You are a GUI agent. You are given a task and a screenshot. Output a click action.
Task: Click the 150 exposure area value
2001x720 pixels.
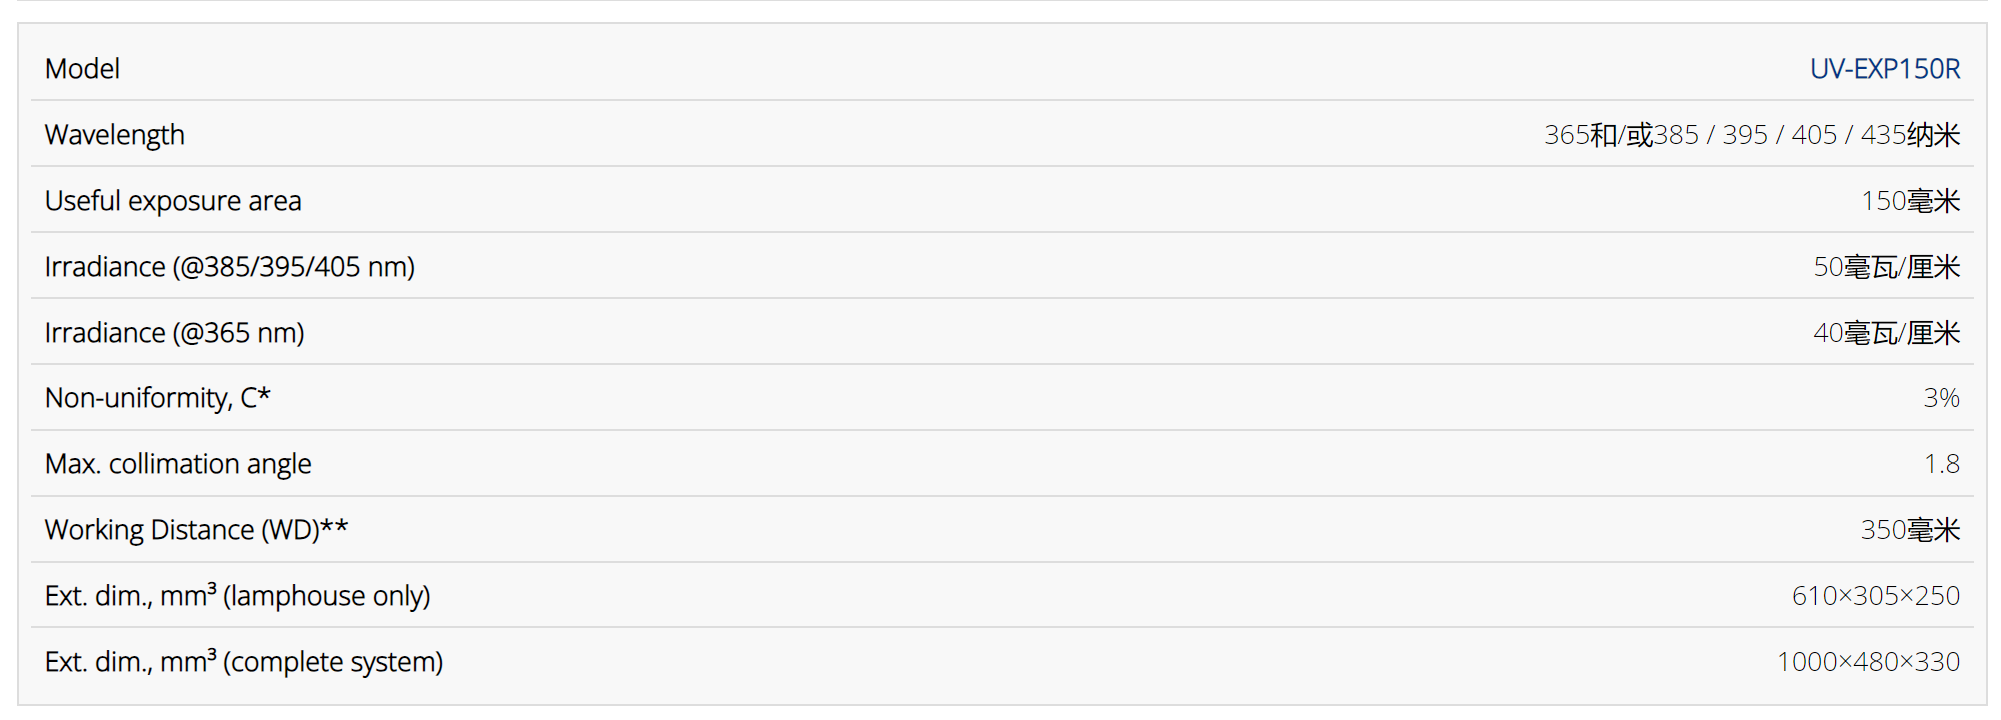(1909, 201)
